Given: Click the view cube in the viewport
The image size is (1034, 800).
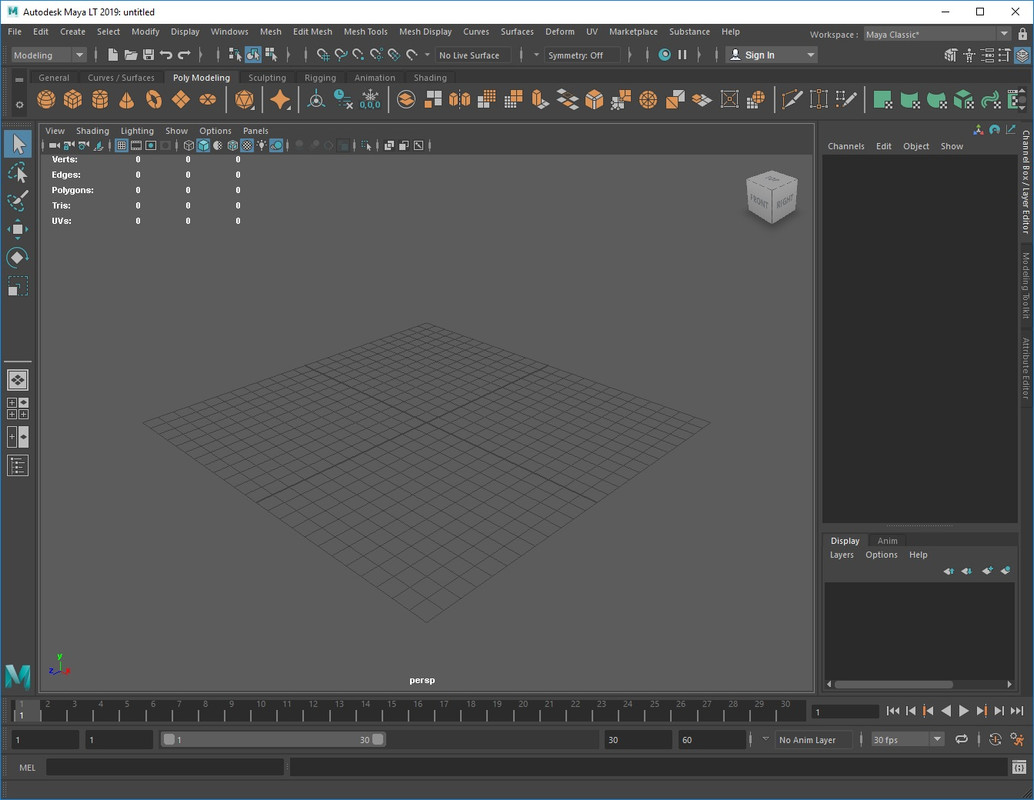Looking at the screenshot, I should tap(772, 196).
